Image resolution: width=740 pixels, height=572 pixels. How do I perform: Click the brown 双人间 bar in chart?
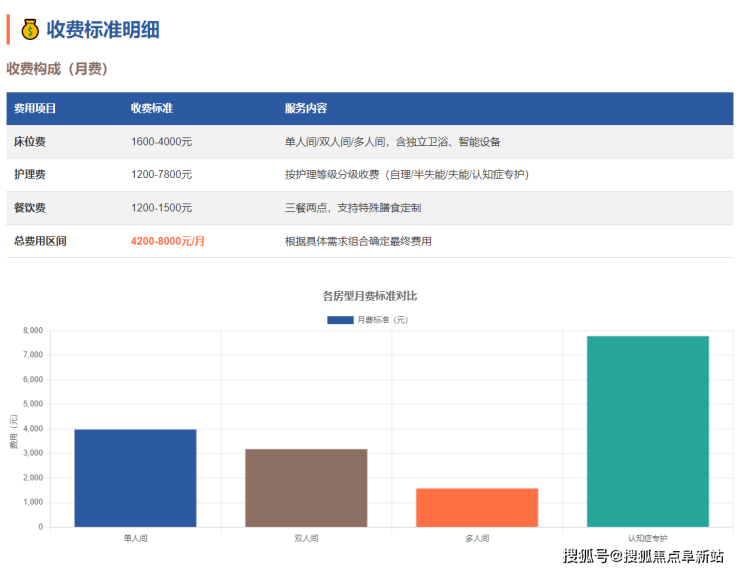click(306, 488)
